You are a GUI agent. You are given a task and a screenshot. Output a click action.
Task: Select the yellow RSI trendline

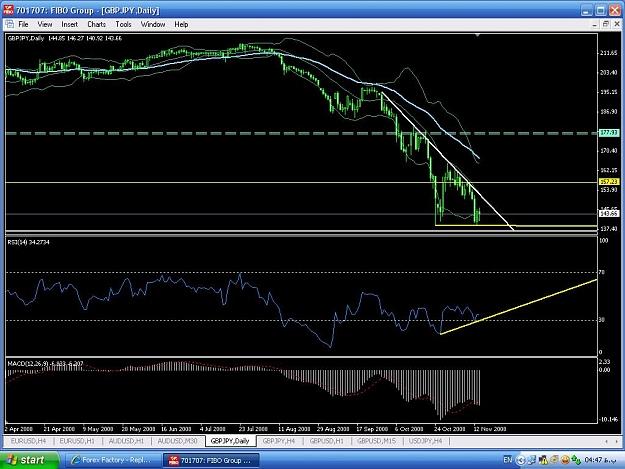[518, 307]
